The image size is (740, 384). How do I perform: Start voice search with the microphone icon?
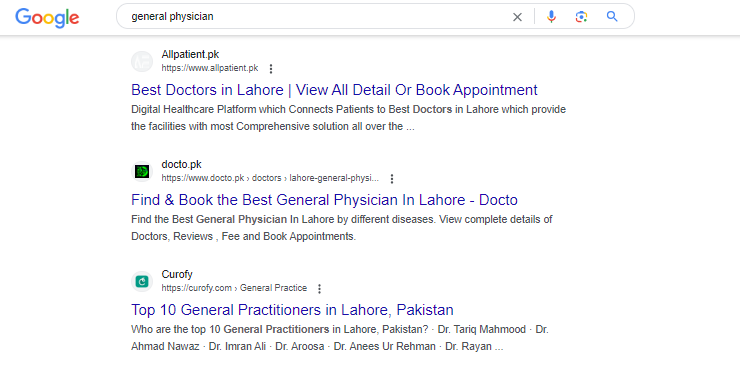(x=551, y=17)
